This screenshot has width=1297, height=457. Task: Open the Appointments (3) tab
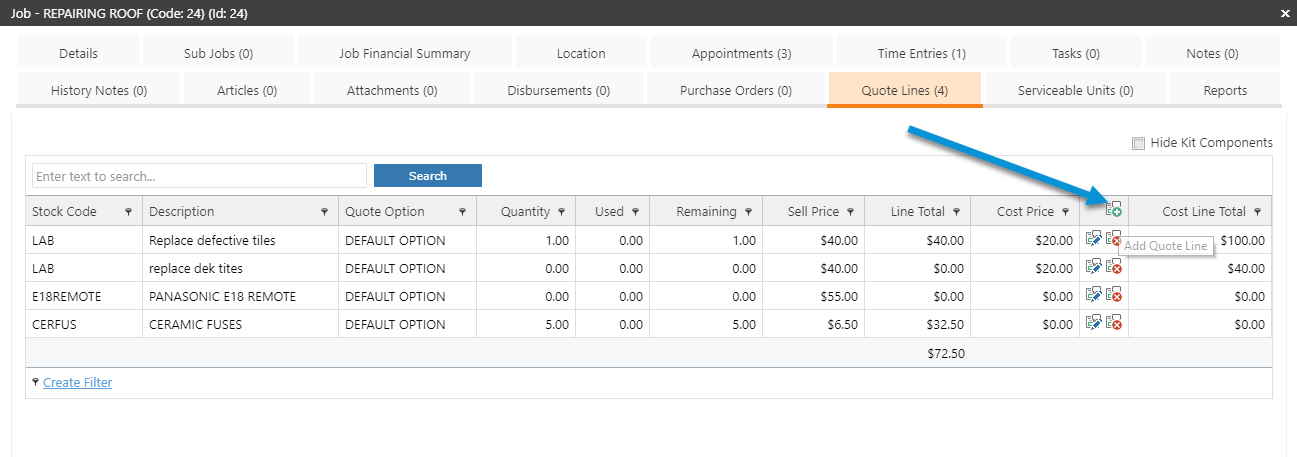tap(742, 53)
